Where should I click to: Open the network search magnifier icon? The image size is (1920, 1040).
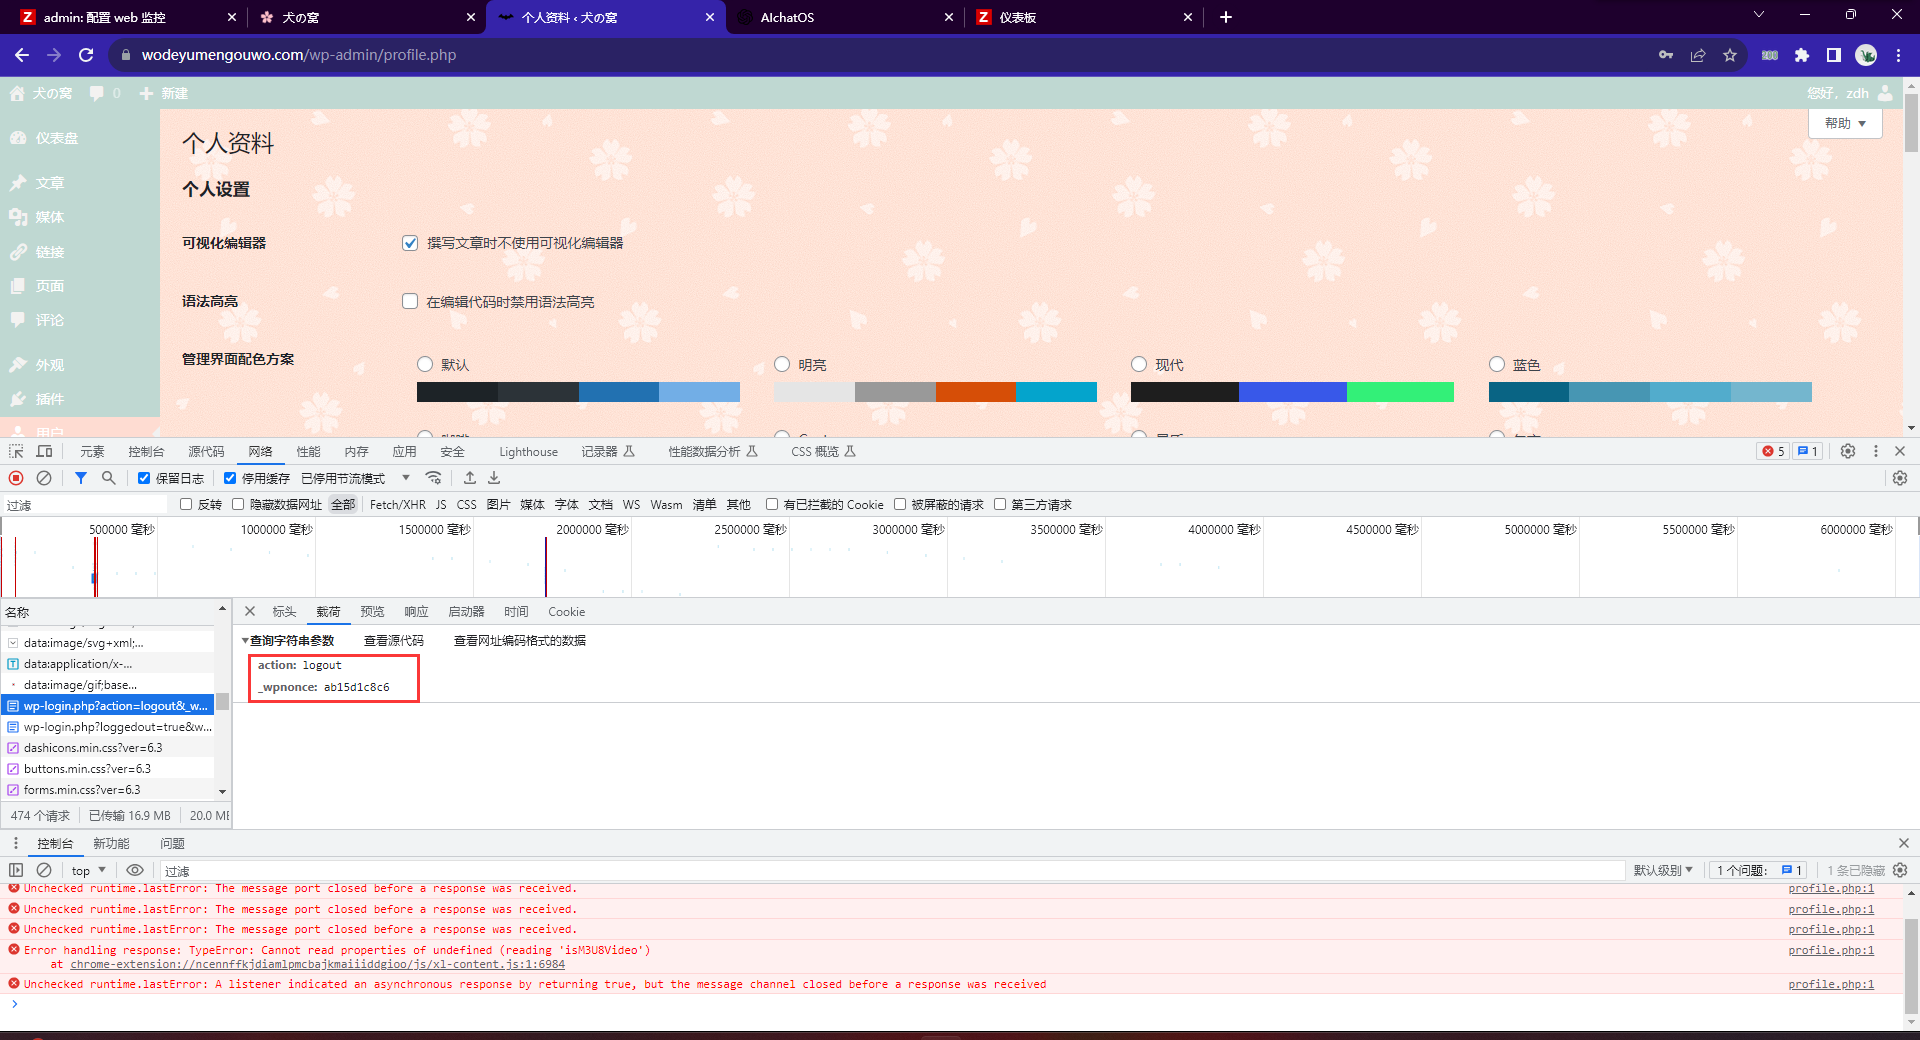pos(109,478)
